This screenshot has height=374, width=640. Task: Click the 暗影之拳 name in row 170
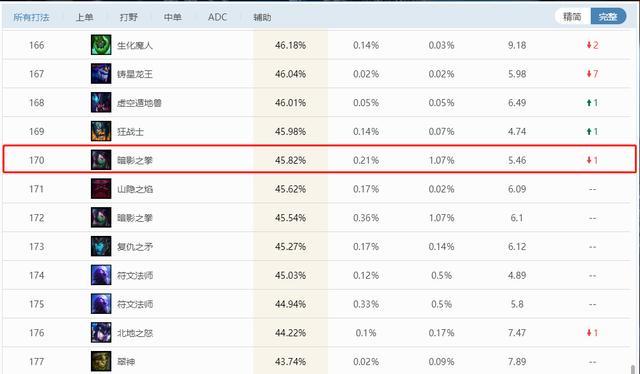pos(135,160)
